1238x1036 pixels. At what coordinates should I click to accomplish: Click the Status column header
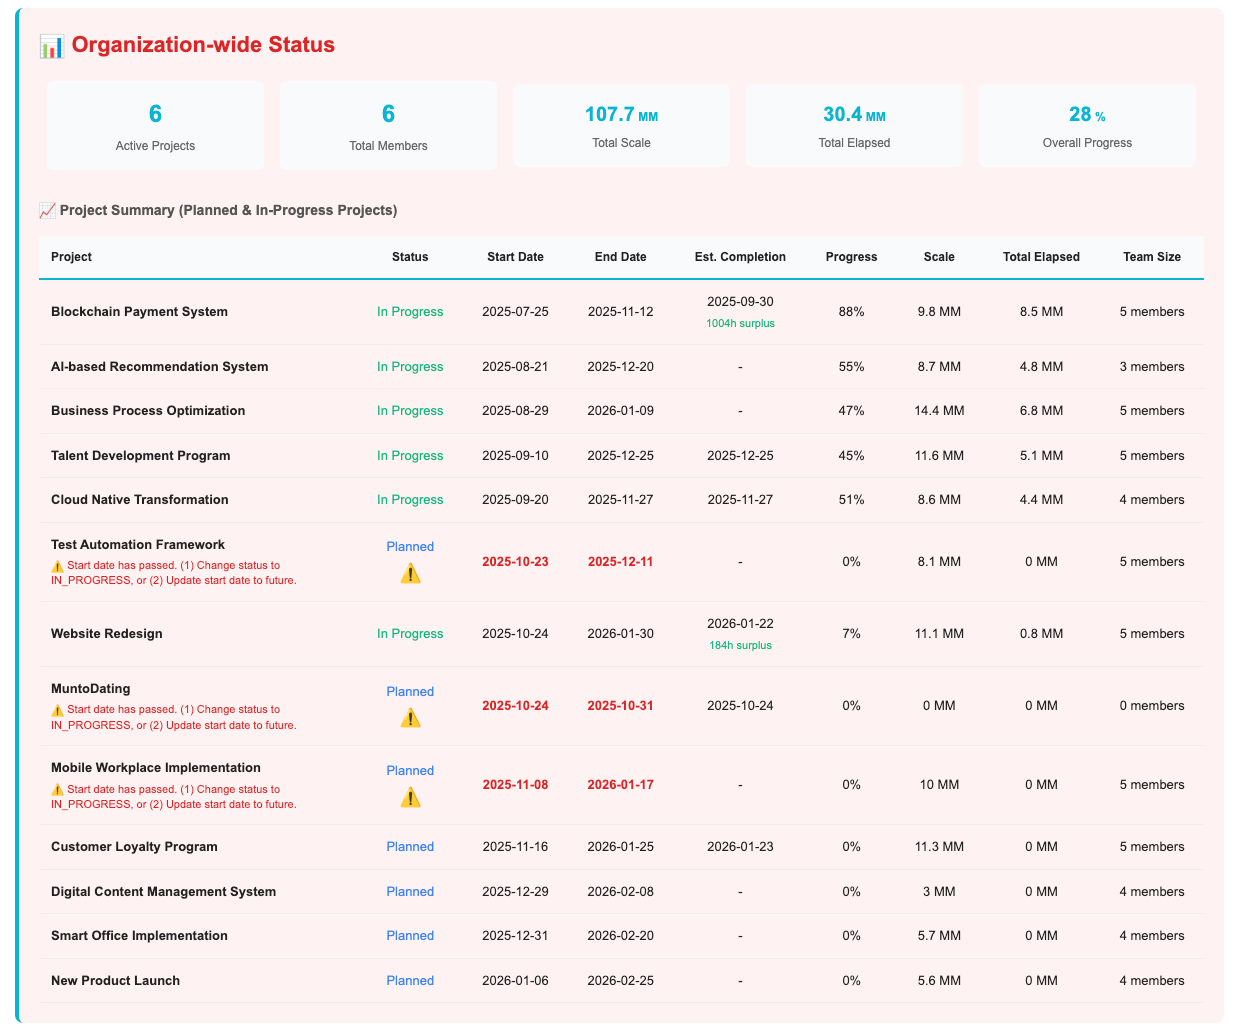410,257
